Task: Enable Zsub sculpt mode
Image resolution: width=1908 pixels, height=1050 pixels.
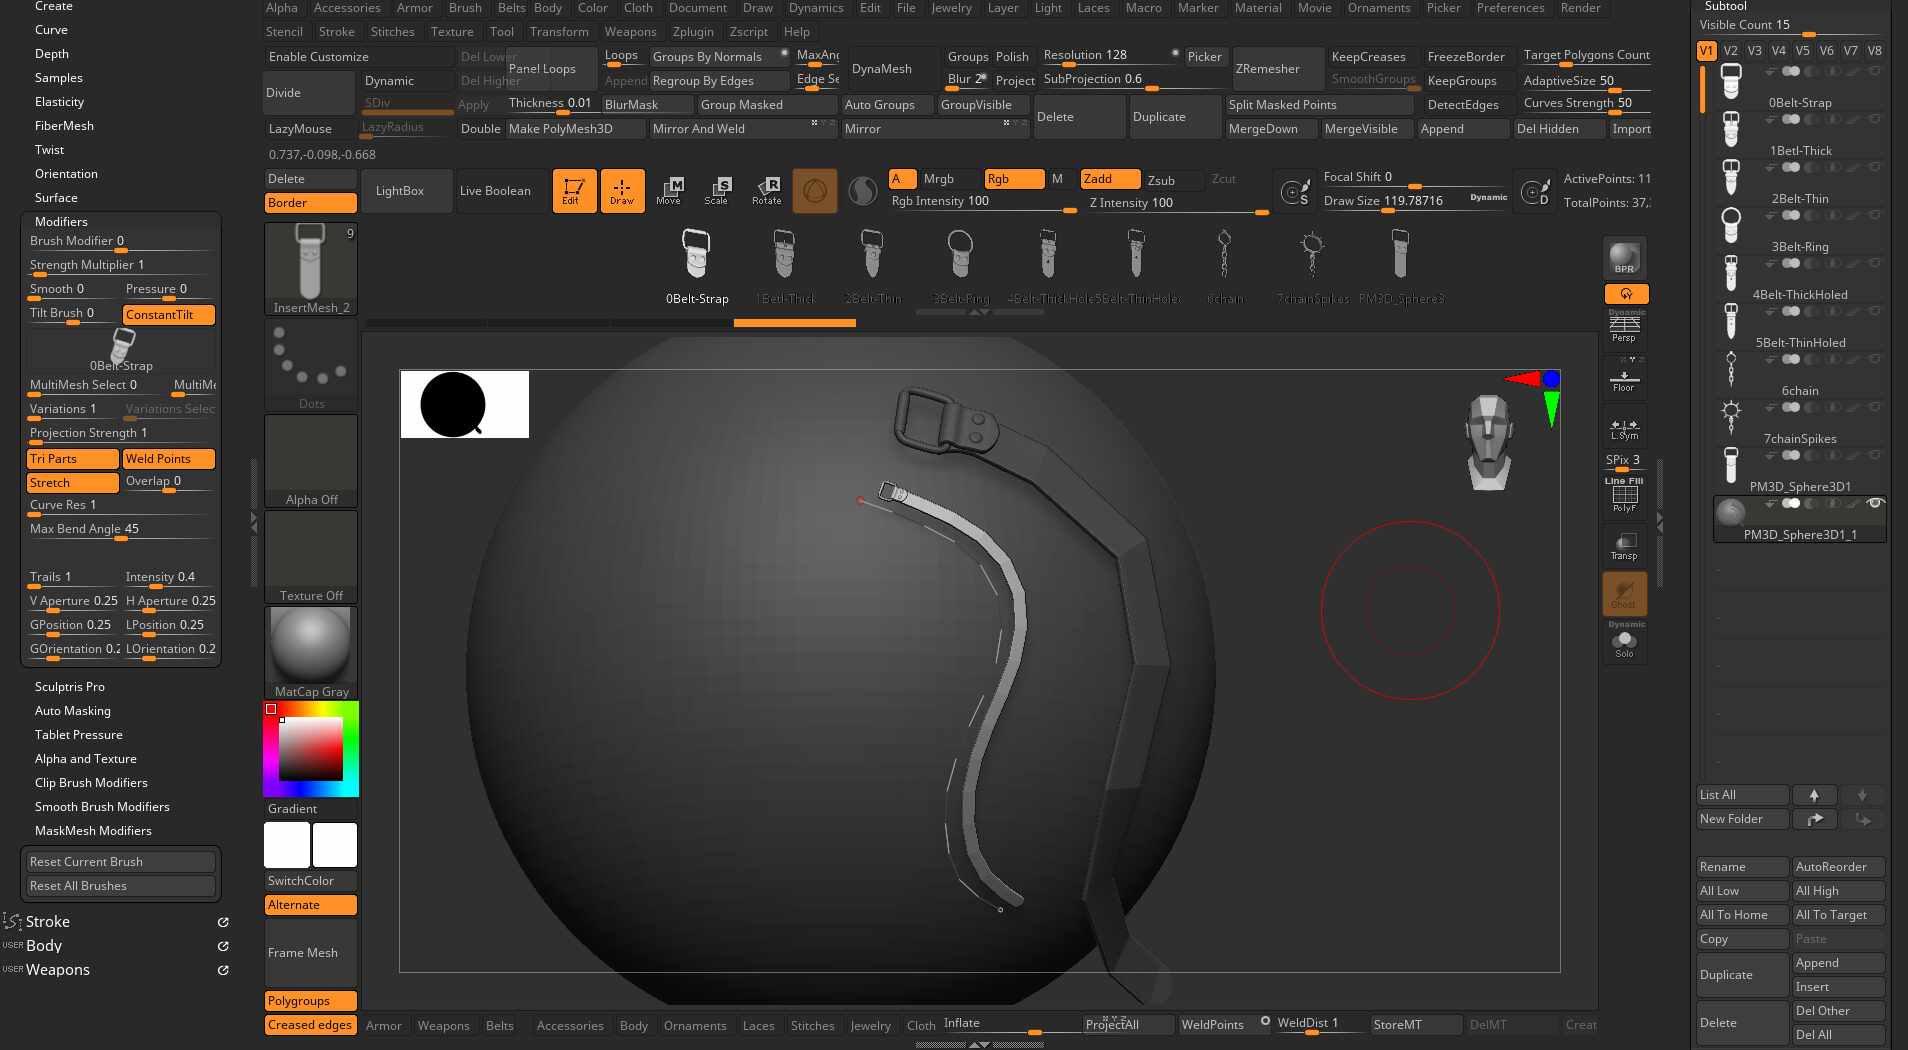Action: tap(1173, 180)
